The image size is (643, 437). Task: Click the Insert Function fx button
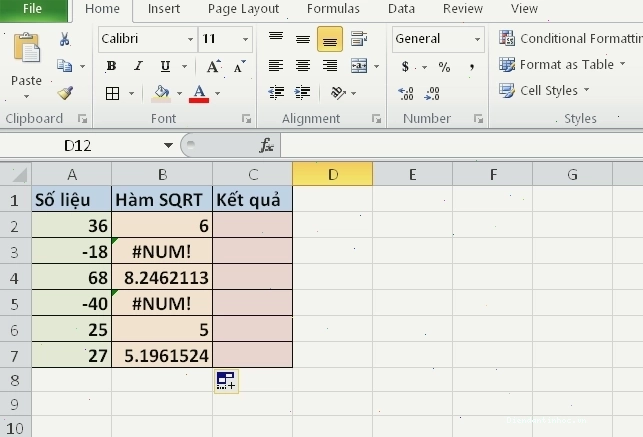266,145
